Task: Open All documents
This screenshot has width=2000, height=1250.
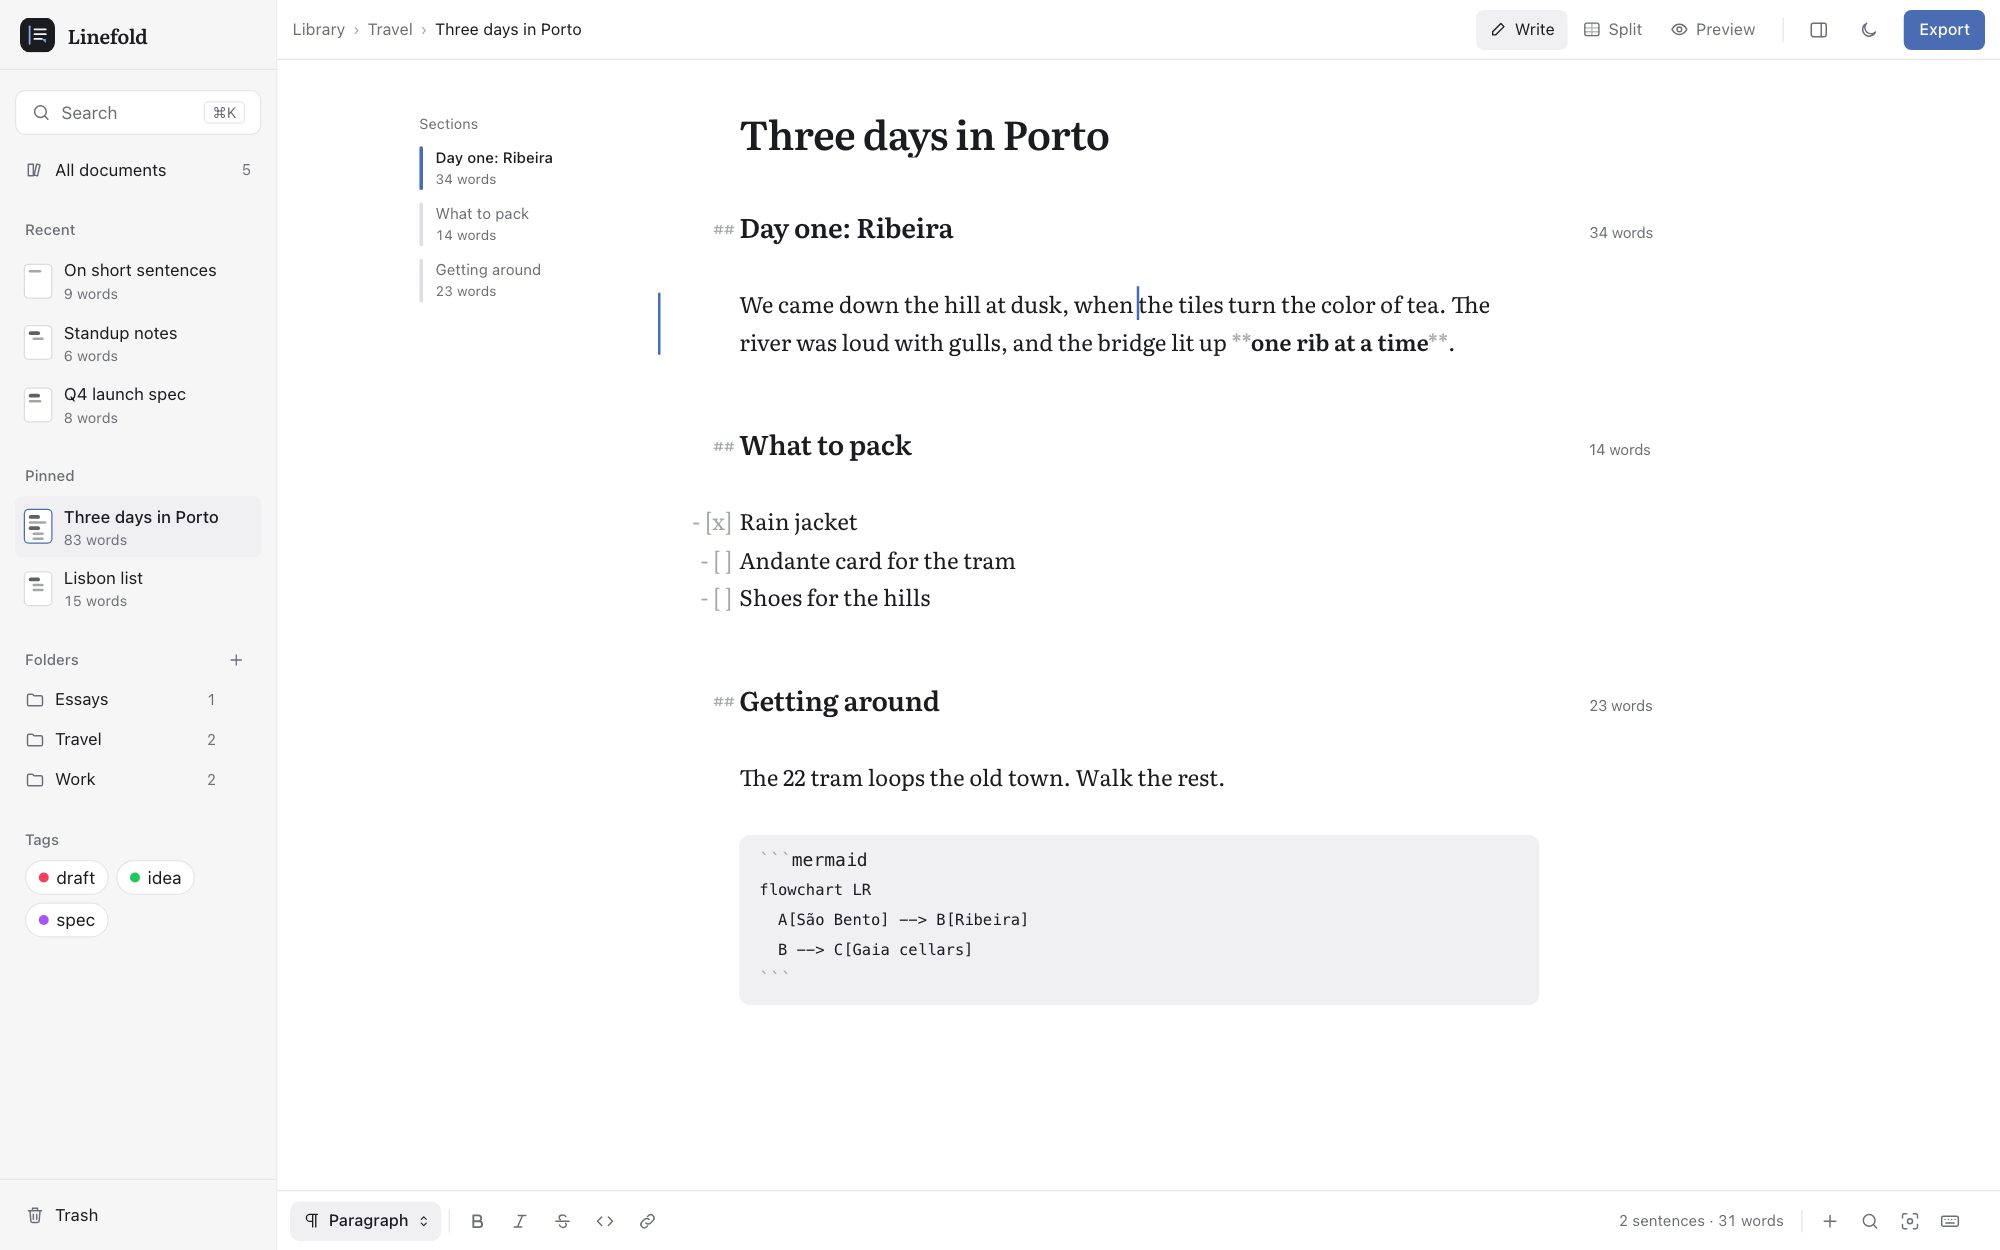Action: tap(138, 170)
